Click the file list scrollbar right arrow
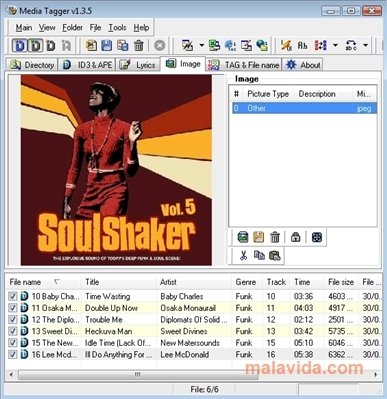The width and height of the screenshot is (387, 399). (376, 375)
